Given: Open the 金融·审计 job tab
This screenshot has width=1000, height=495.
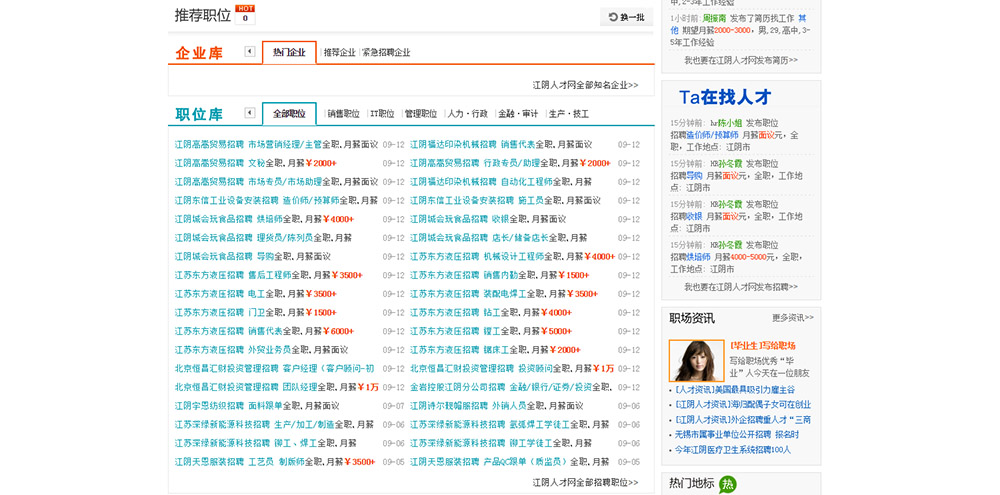Looking at the screenshot, I should pyautogui.click(x=518, y=114).
